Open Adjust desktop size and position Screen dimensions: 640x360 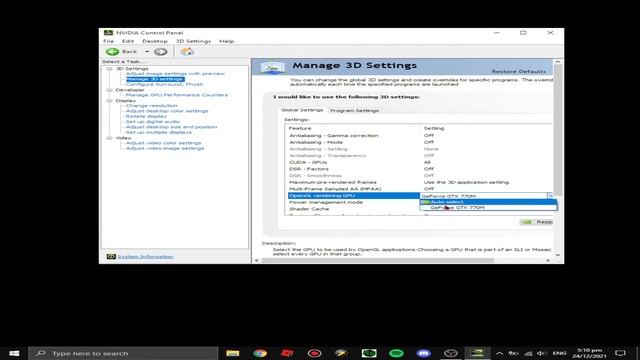pyautogui.click(x=171, y=127)
